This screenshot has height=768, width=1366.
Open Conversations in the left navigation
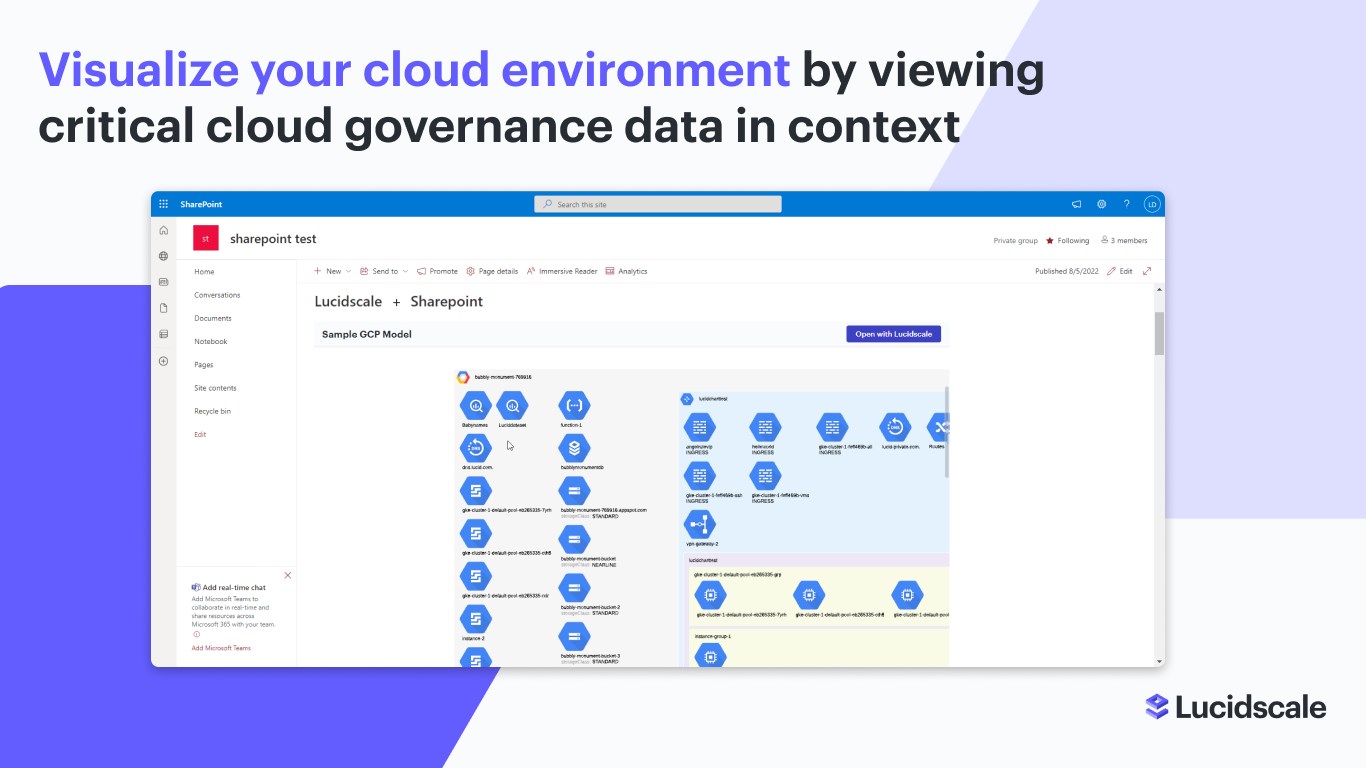coord(217,295)
